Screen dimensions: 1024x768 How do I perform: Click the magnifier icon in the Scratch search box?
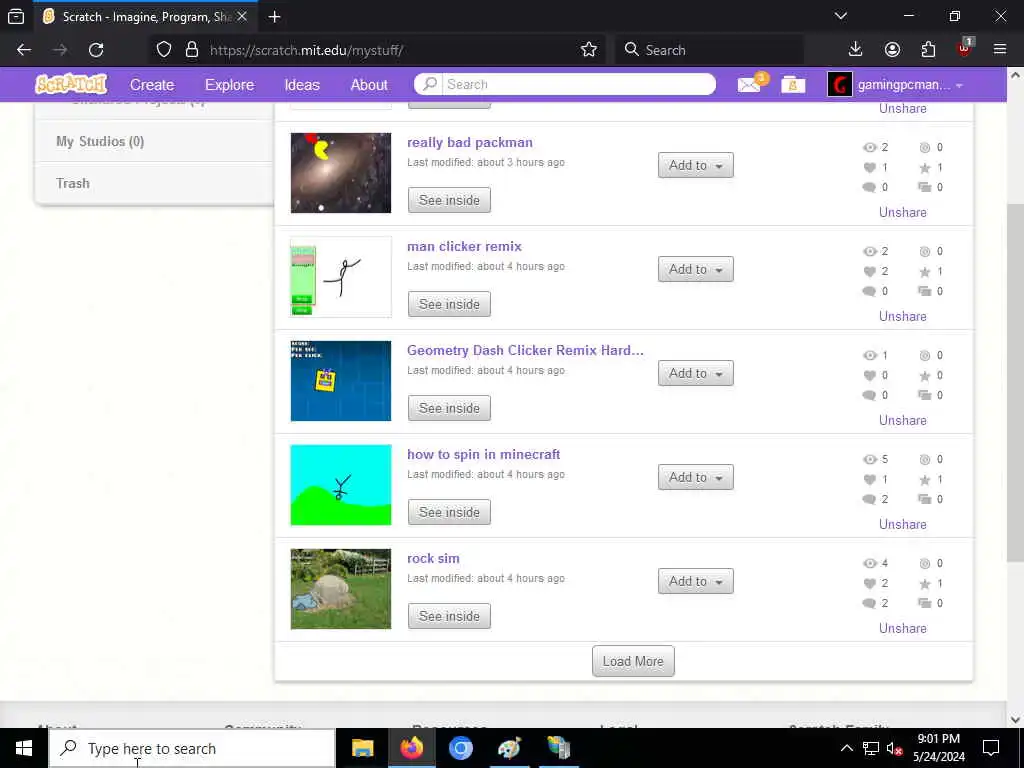[430, 84]
